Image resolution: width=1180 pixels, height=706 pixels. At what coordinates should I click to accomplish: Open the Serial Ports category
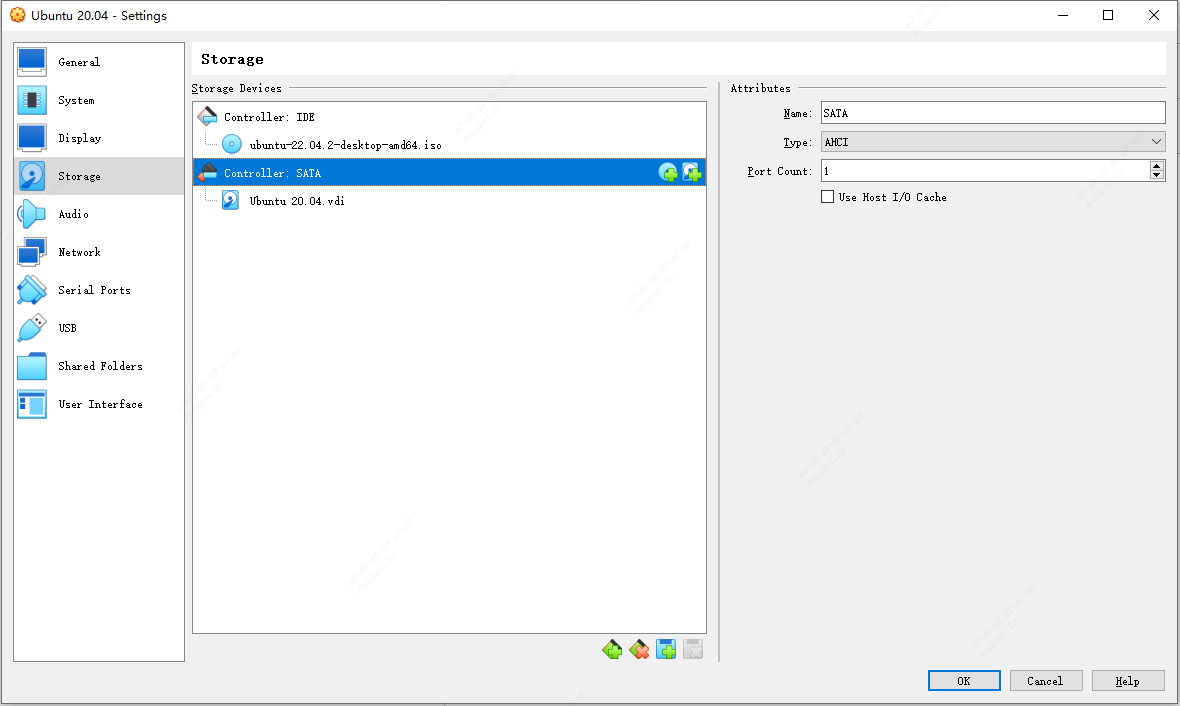point(99,291)
